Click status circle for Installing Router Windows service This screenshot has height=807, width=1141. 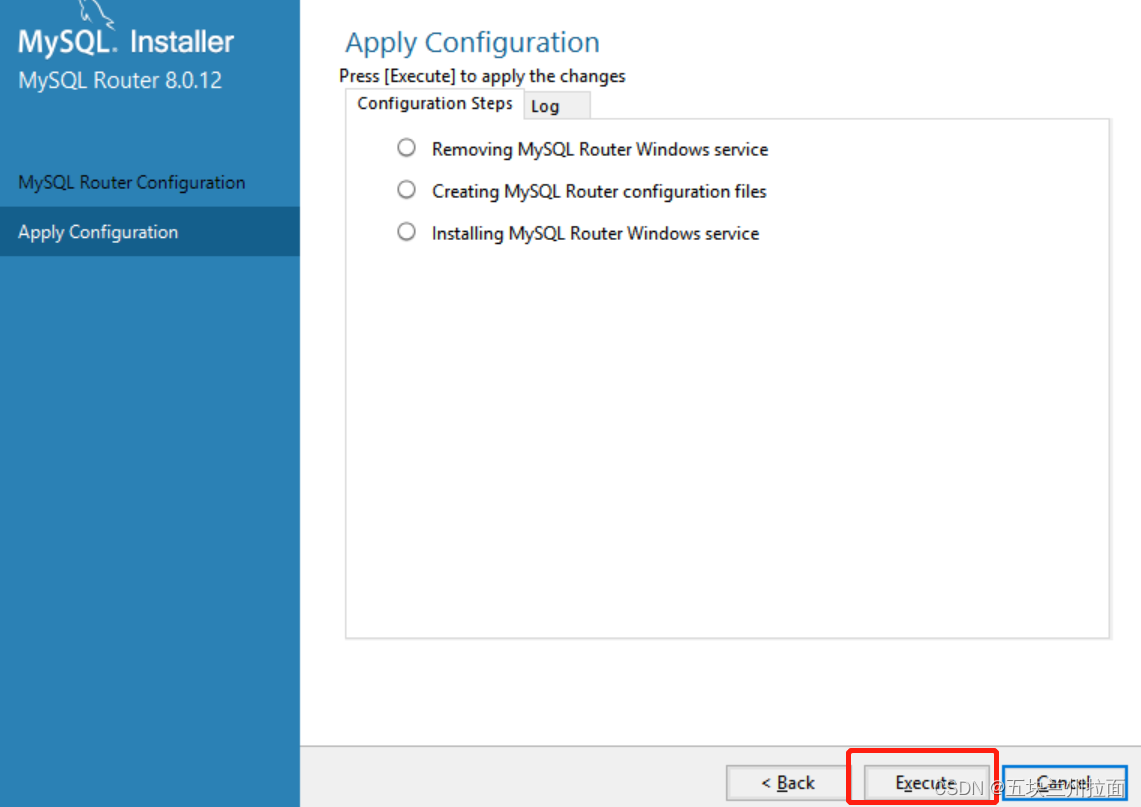[406, 232]
